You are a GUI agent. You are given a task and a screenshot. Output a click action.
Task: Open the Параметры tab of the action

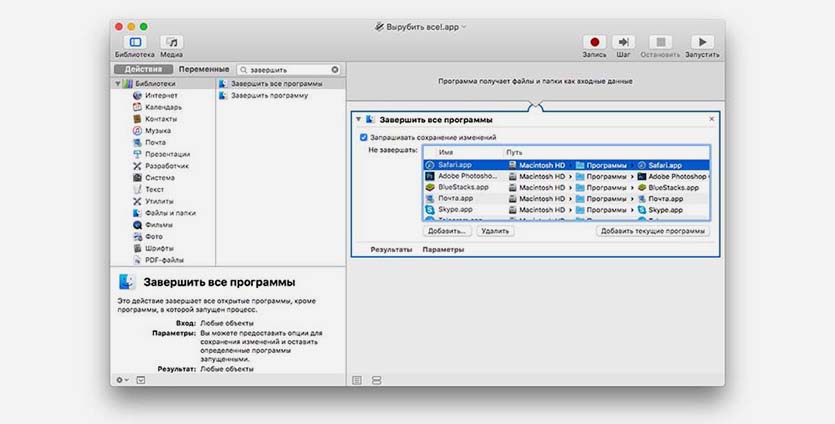[443, 249]
